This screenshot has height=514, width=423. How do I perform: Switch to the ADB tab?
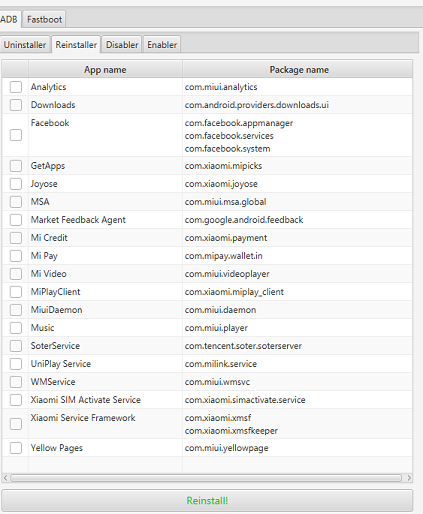point(9,19)
